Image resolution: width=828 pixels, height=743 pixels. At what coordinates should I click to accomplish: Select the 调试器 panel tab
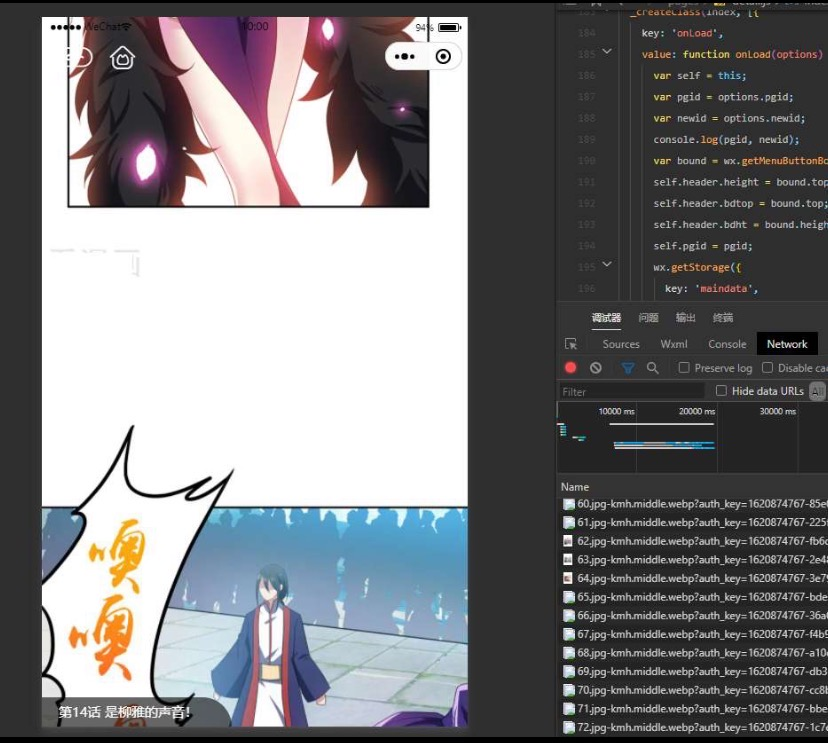coord(606,317)
